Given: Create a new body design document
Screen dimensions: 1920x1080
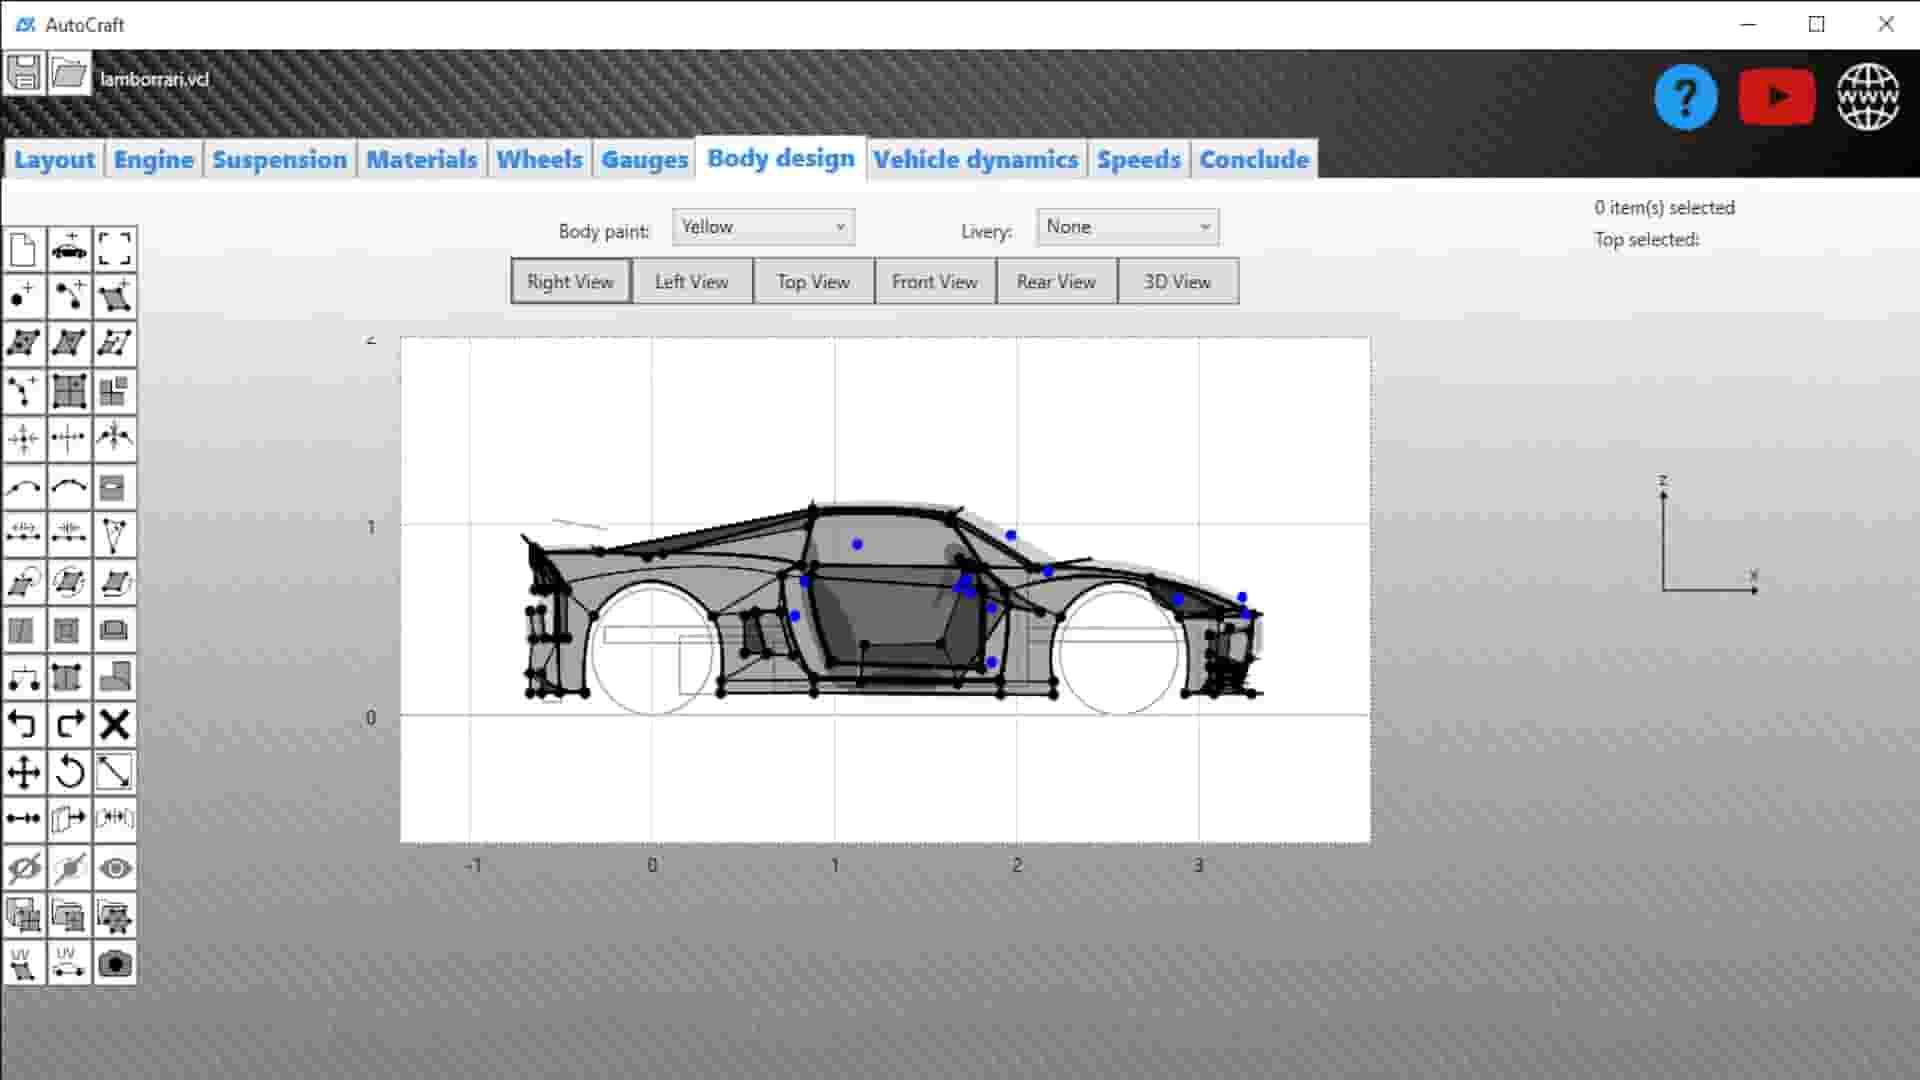Looking at the screenshot, I should coord(24,250).
